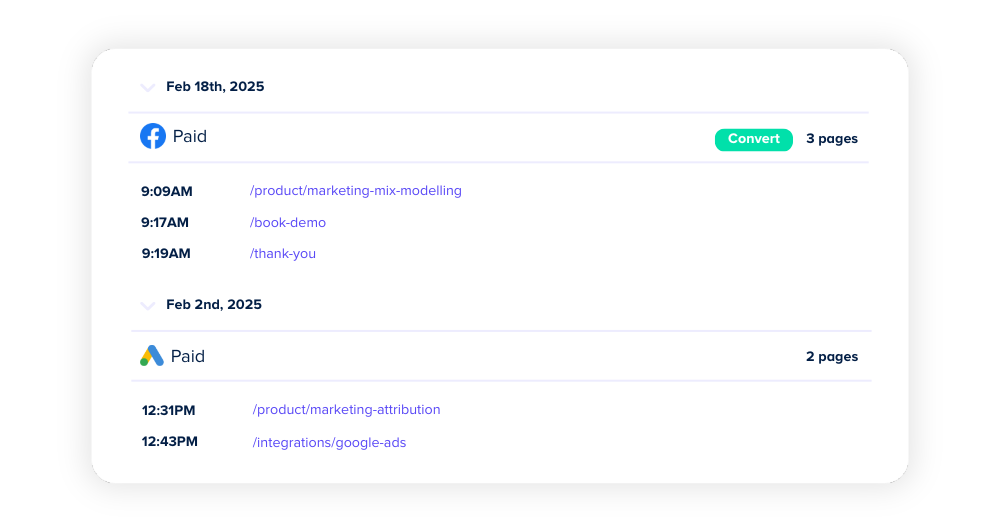The width and height of the screenshot is (1000, 532).
Task: Click the 9:17AM timestamp
Action: (165, 222)
